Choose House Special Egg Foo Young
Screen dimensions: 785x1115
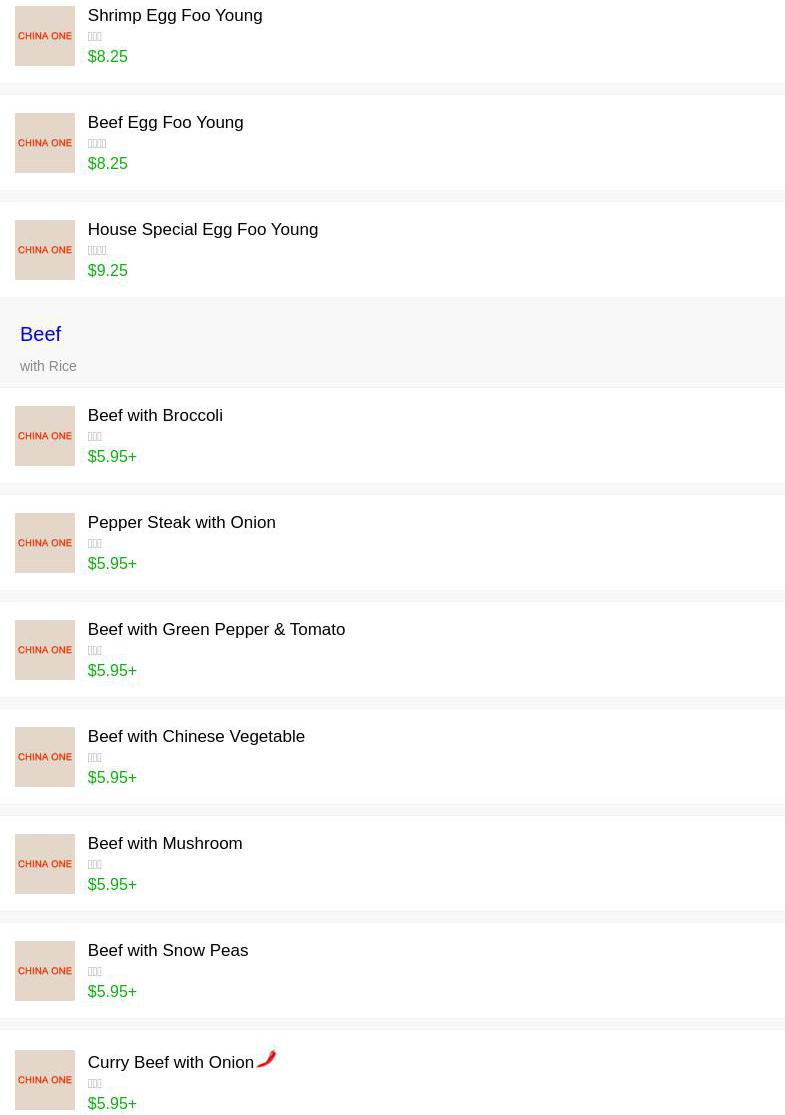pyautogui.click(x=203, y=230)
